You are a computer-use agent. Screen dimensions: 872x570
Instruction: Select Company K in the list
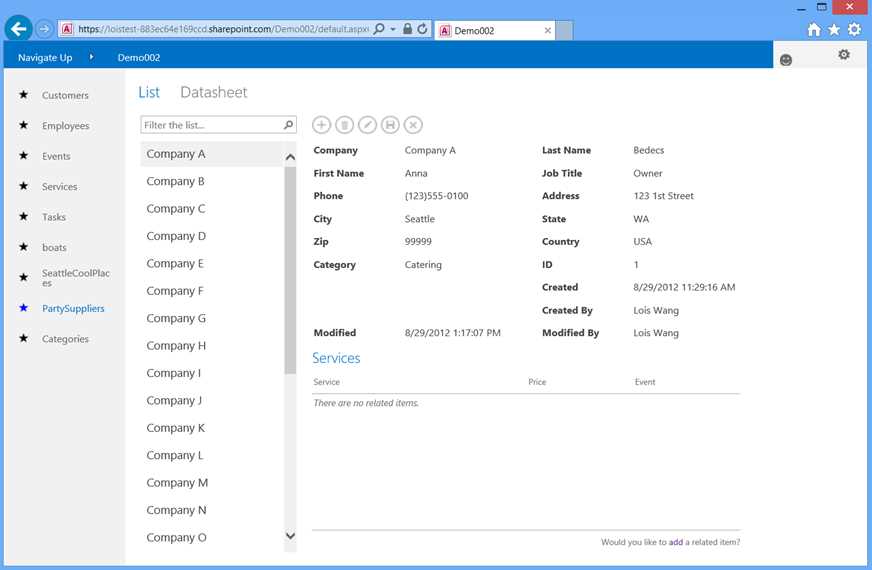tap(212, 428)
